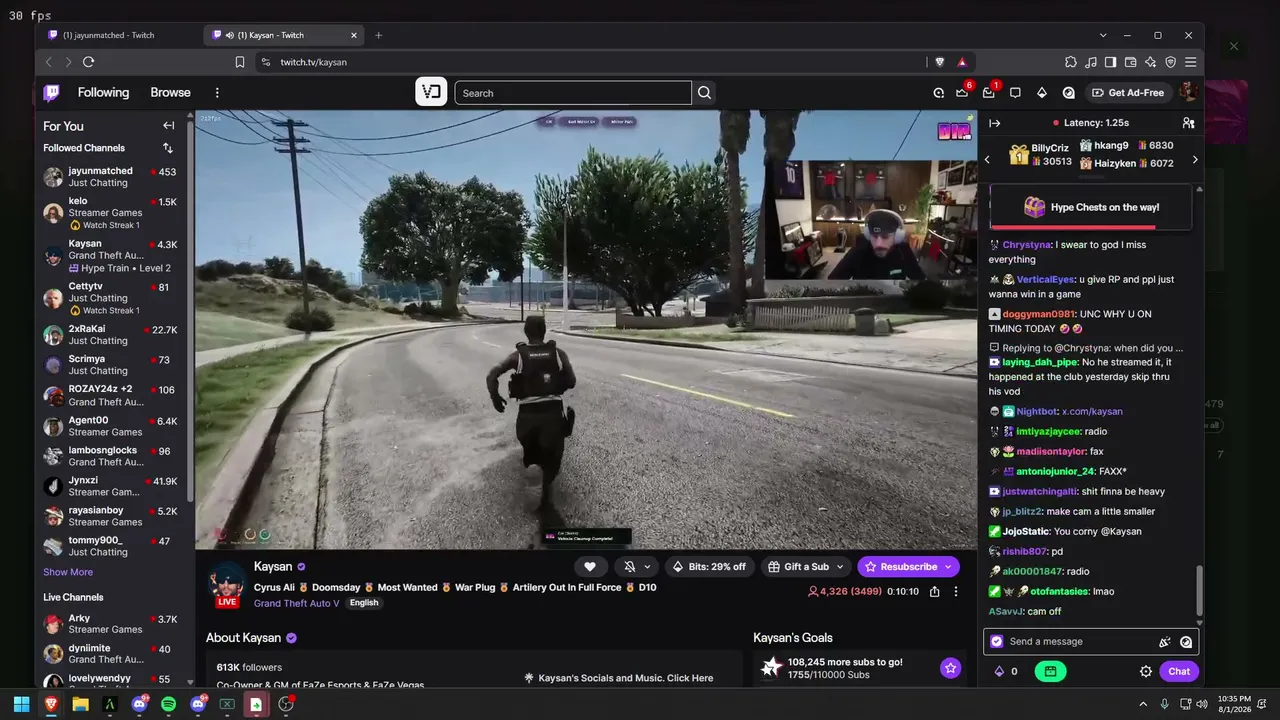This screenshot has width=1280, height=720.
Task: Open the Get Bits diamond icon in header
Action: [x=1042, y=93]
